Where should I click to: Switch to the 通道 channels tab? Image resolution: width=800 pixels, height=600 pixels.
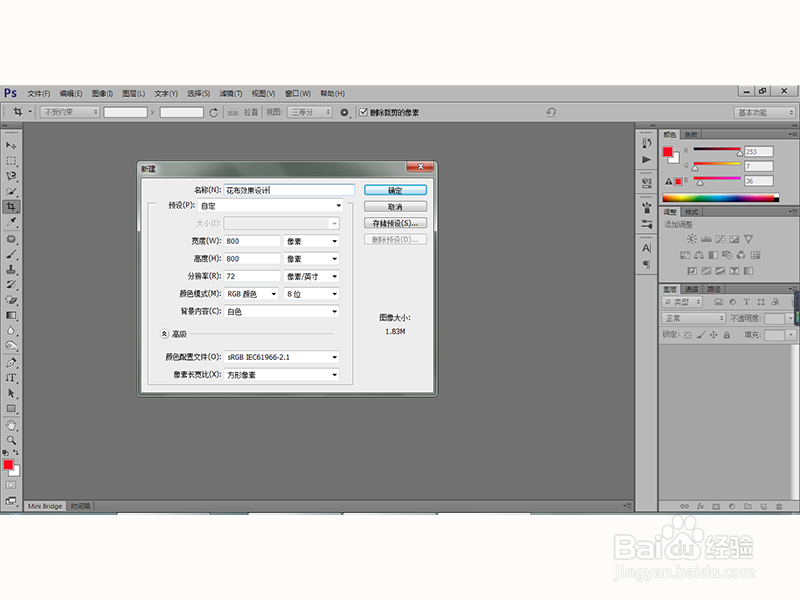click(x=691, y=289)
